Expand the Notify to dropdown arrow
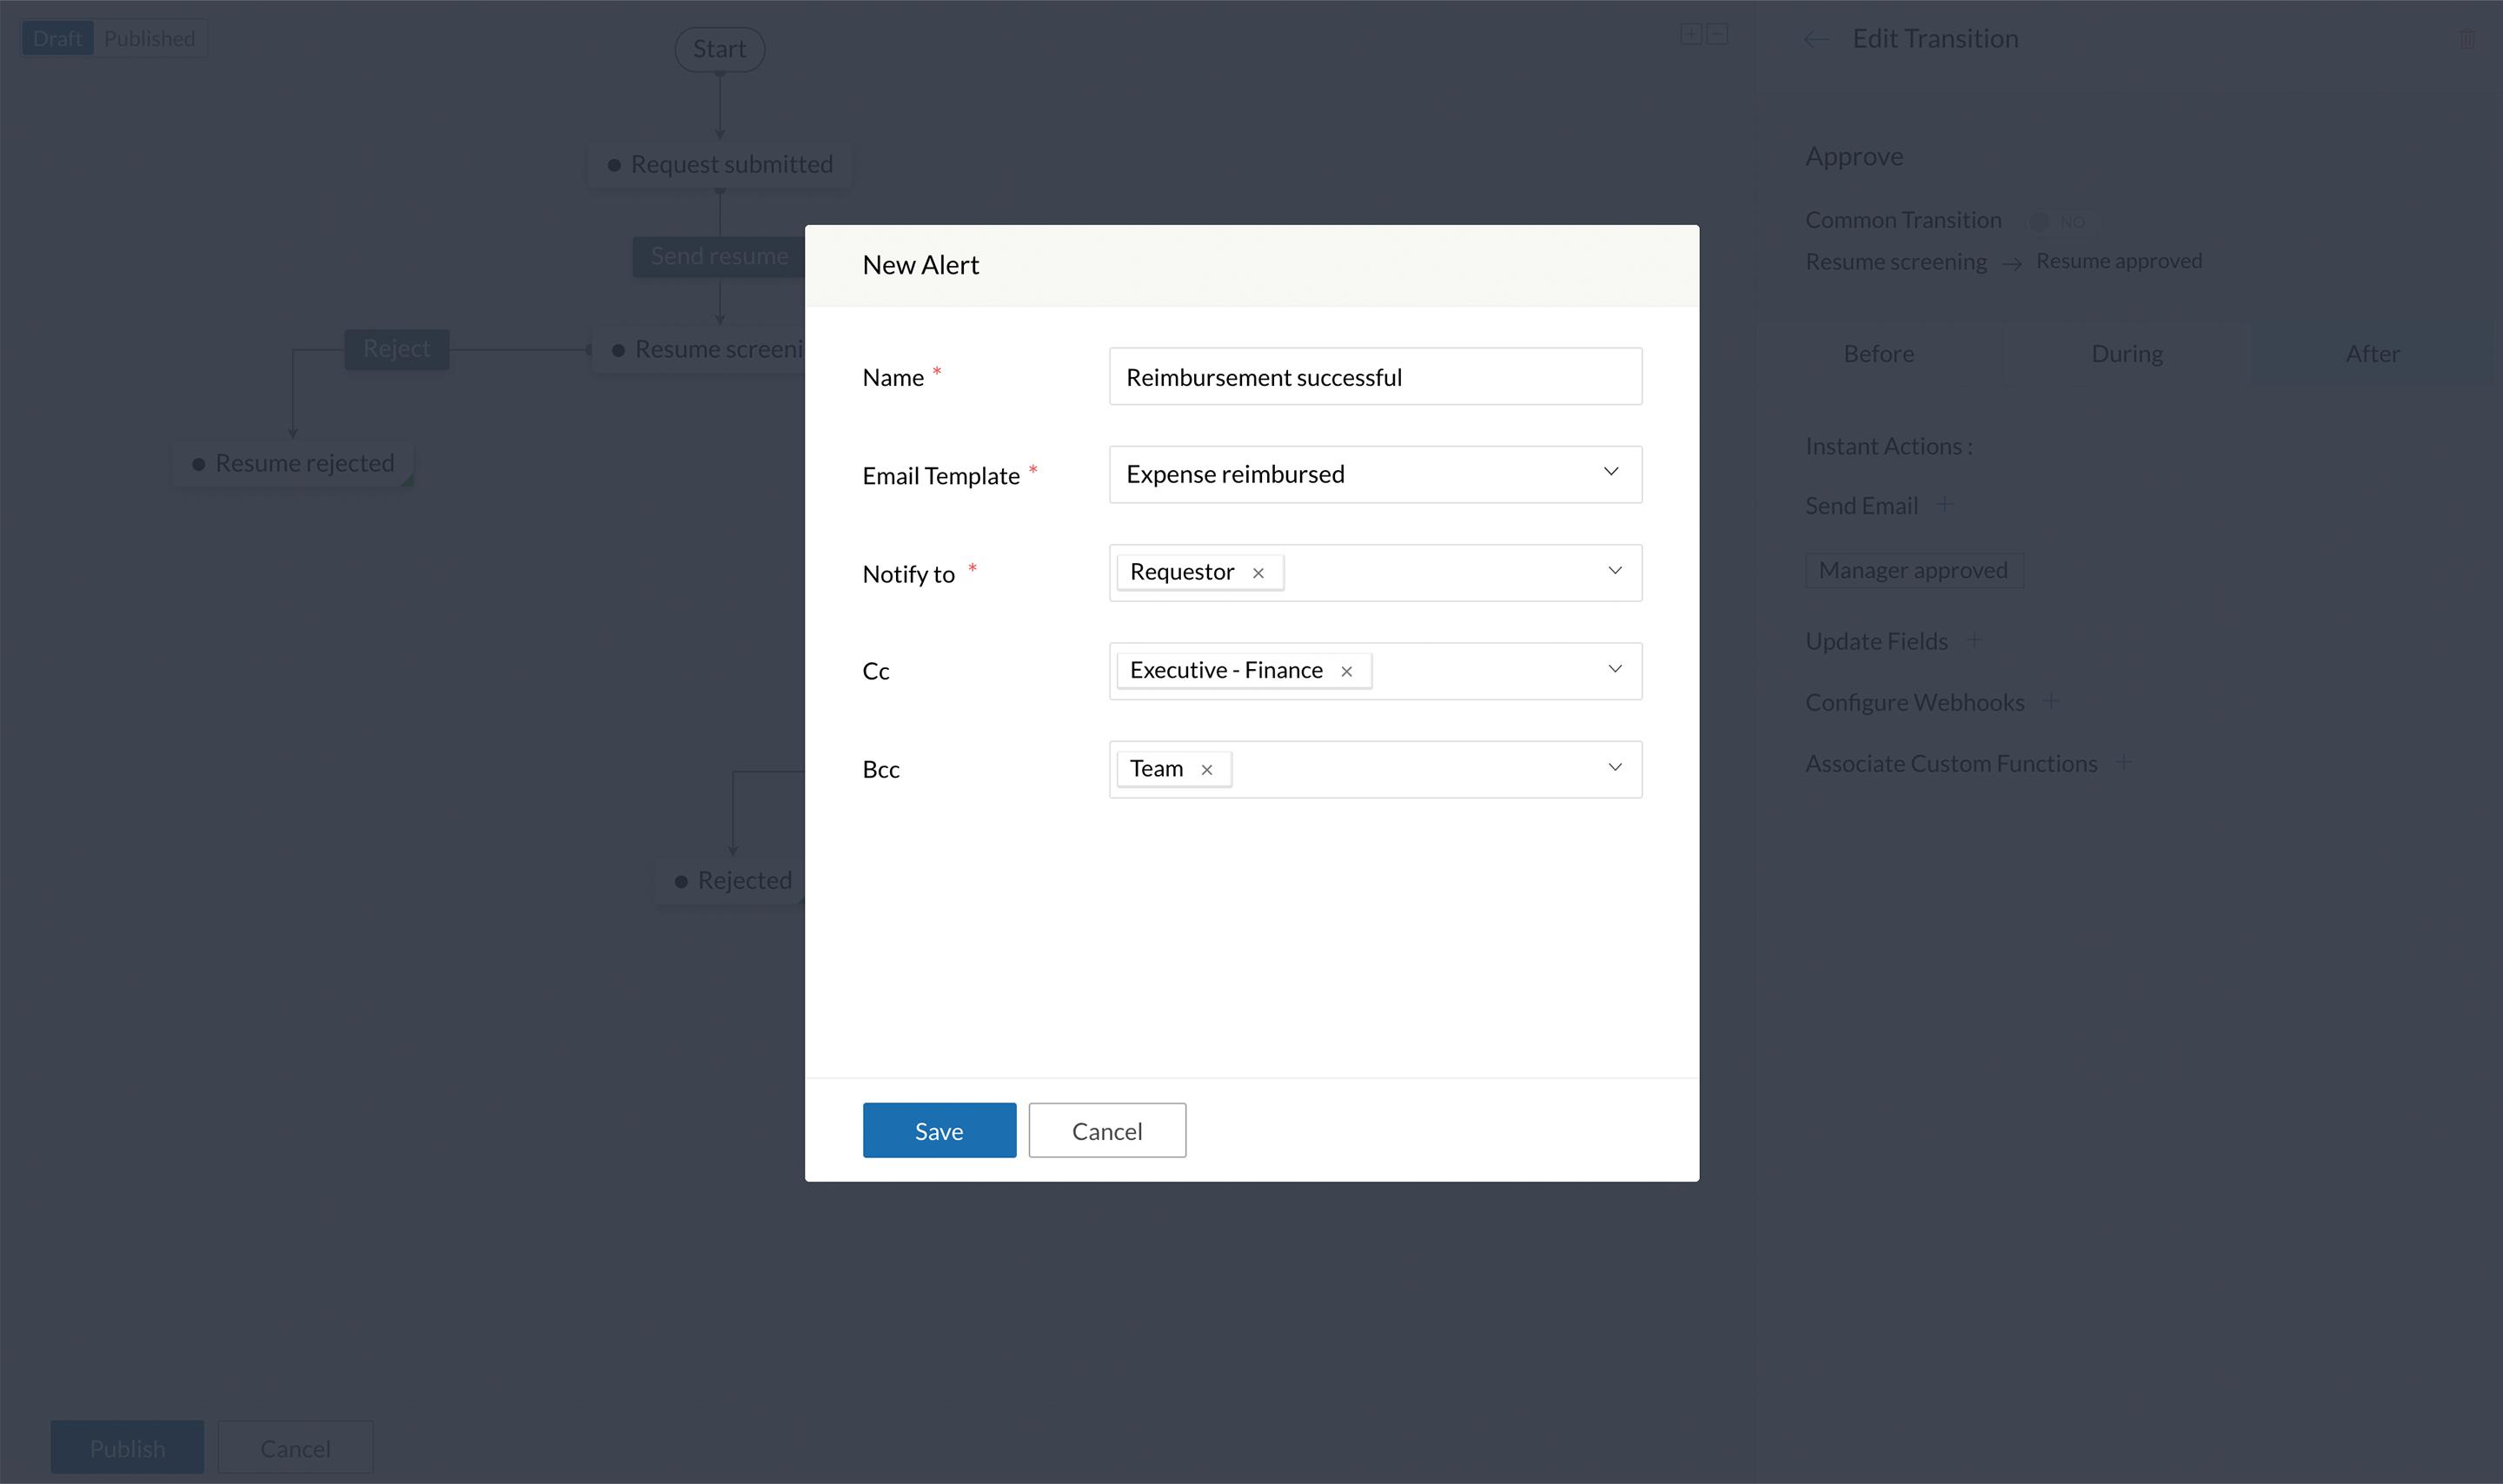Screen dimensions: 2503x1484 tap(1614, 571)
